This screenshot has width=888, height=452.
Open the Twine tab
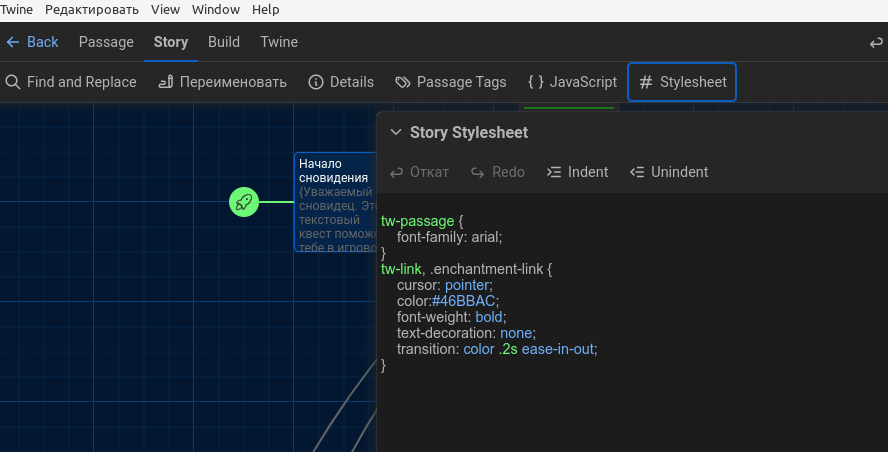[x=279, y=42]
